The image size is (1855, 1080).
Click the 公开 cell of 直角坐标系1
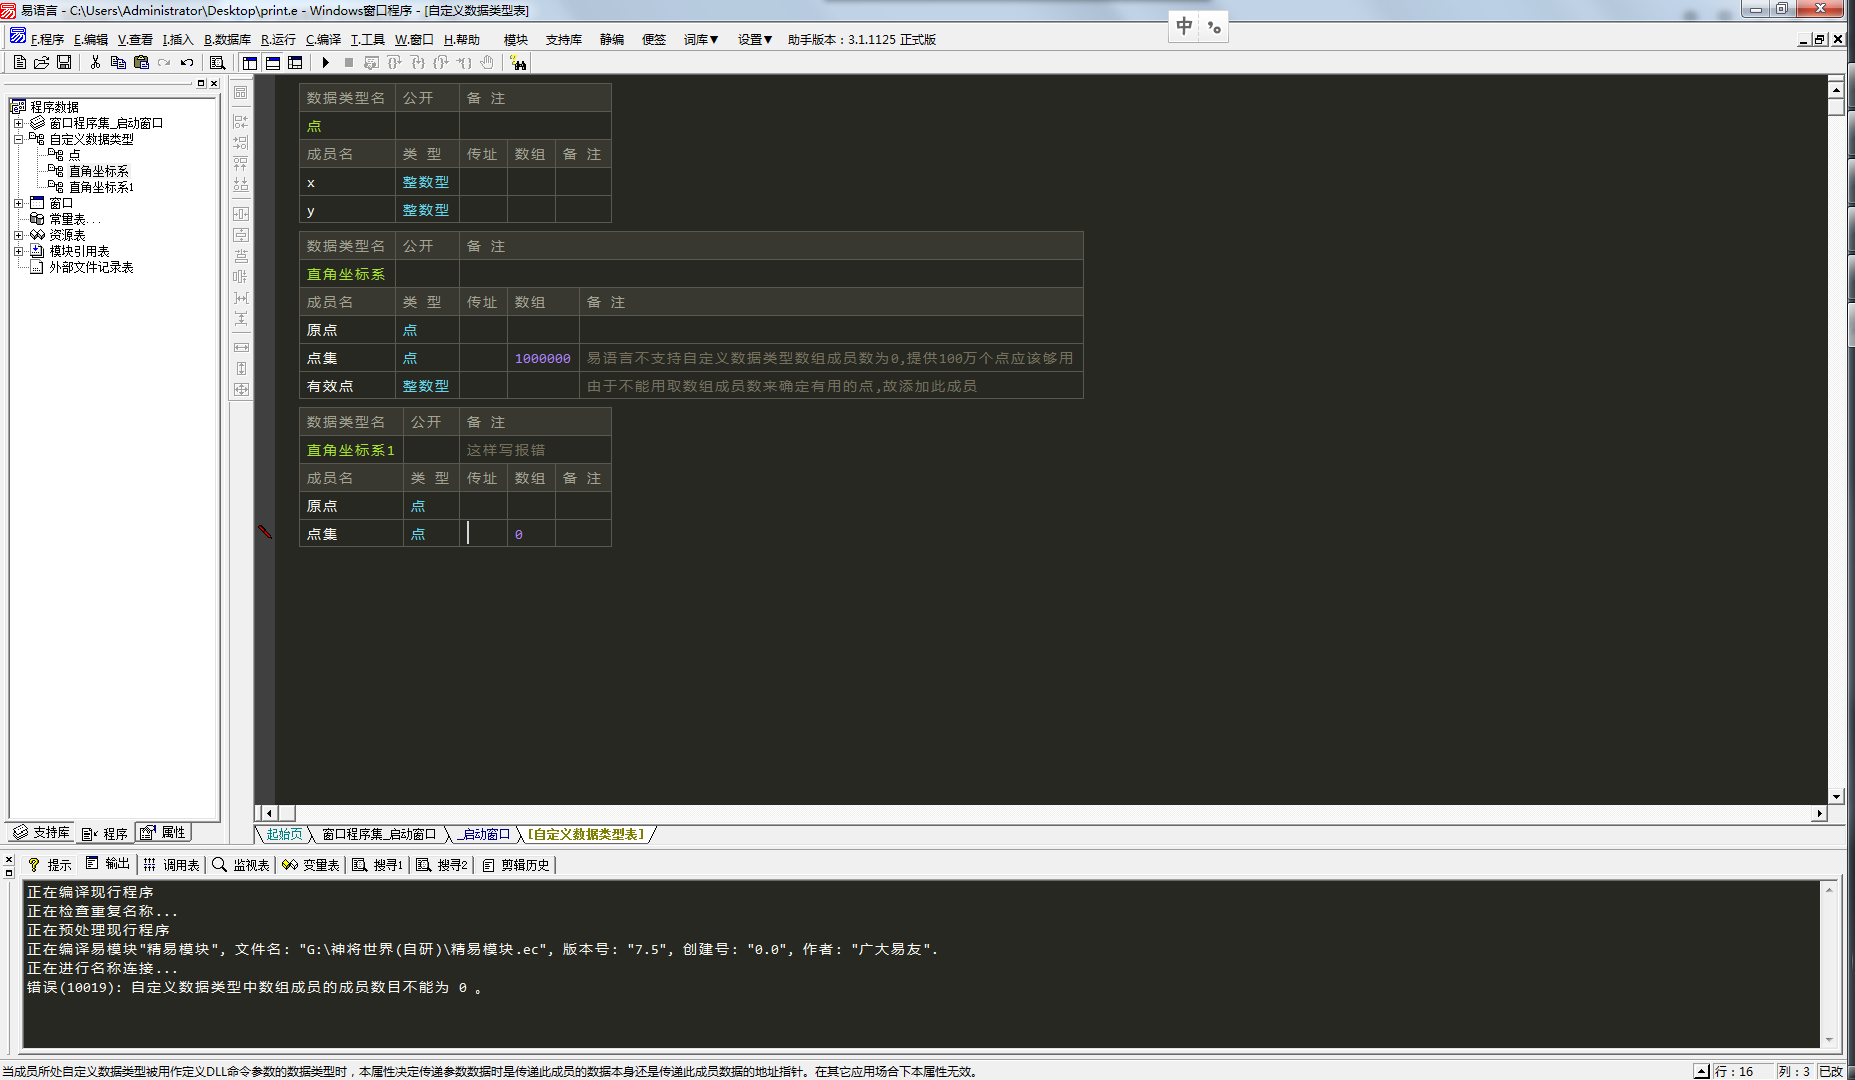point(431,450)
